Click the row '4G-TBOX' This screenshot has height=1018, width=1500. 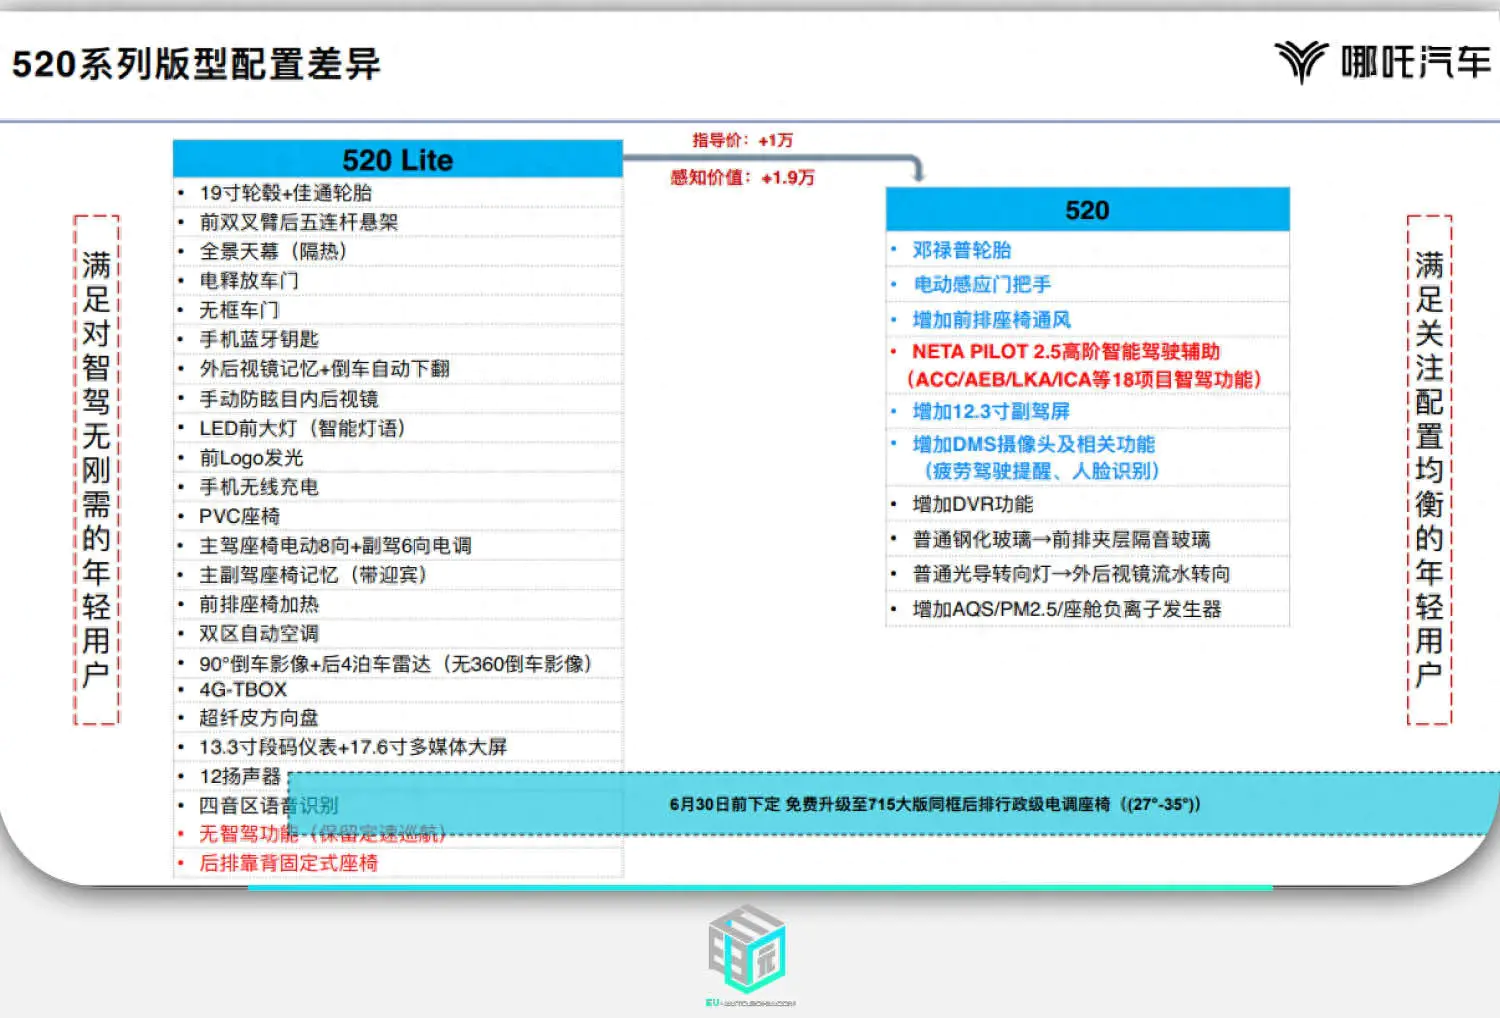398,690
